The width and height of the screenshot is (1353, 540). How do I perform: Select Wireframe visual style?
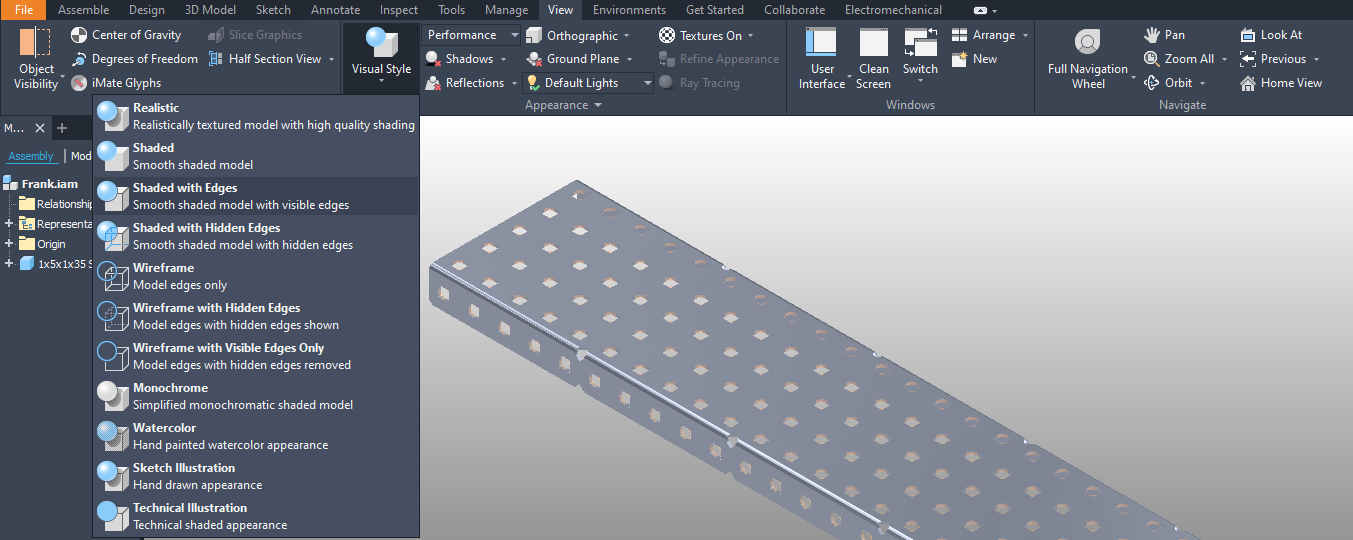(x=256, y=276)
